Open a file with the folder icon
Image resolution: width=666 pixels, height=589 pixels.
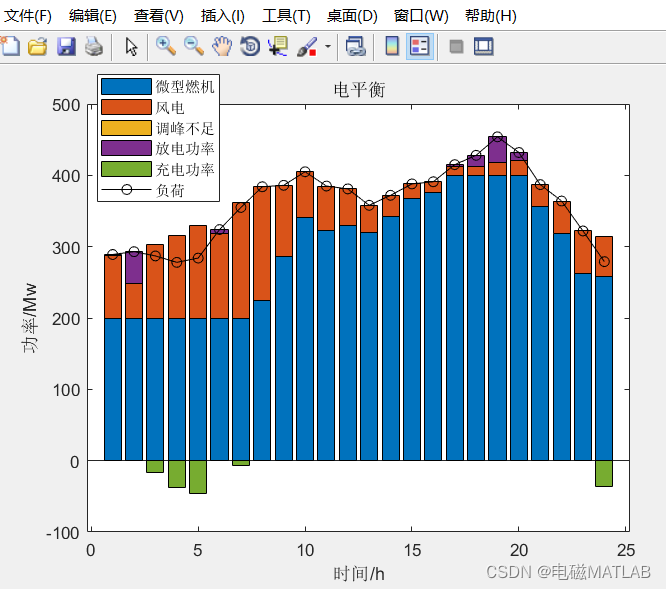37,46
